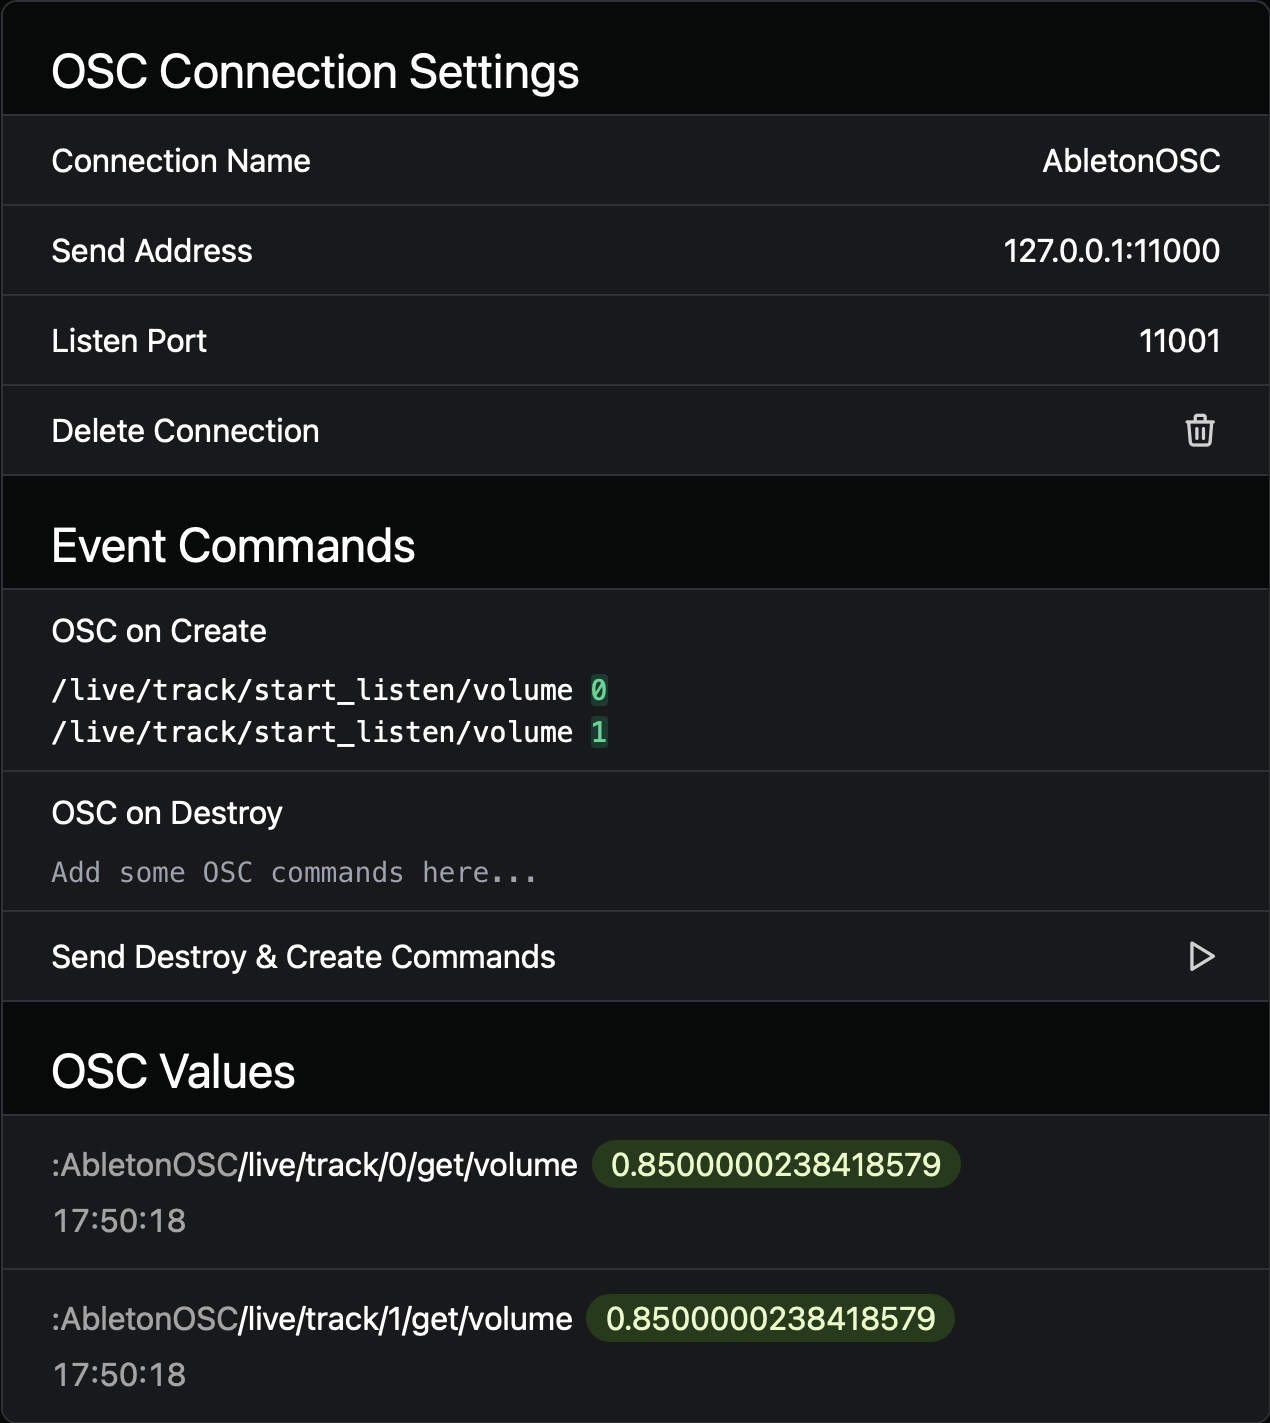Click the trash icon to delete connection

pos(1199,430)
